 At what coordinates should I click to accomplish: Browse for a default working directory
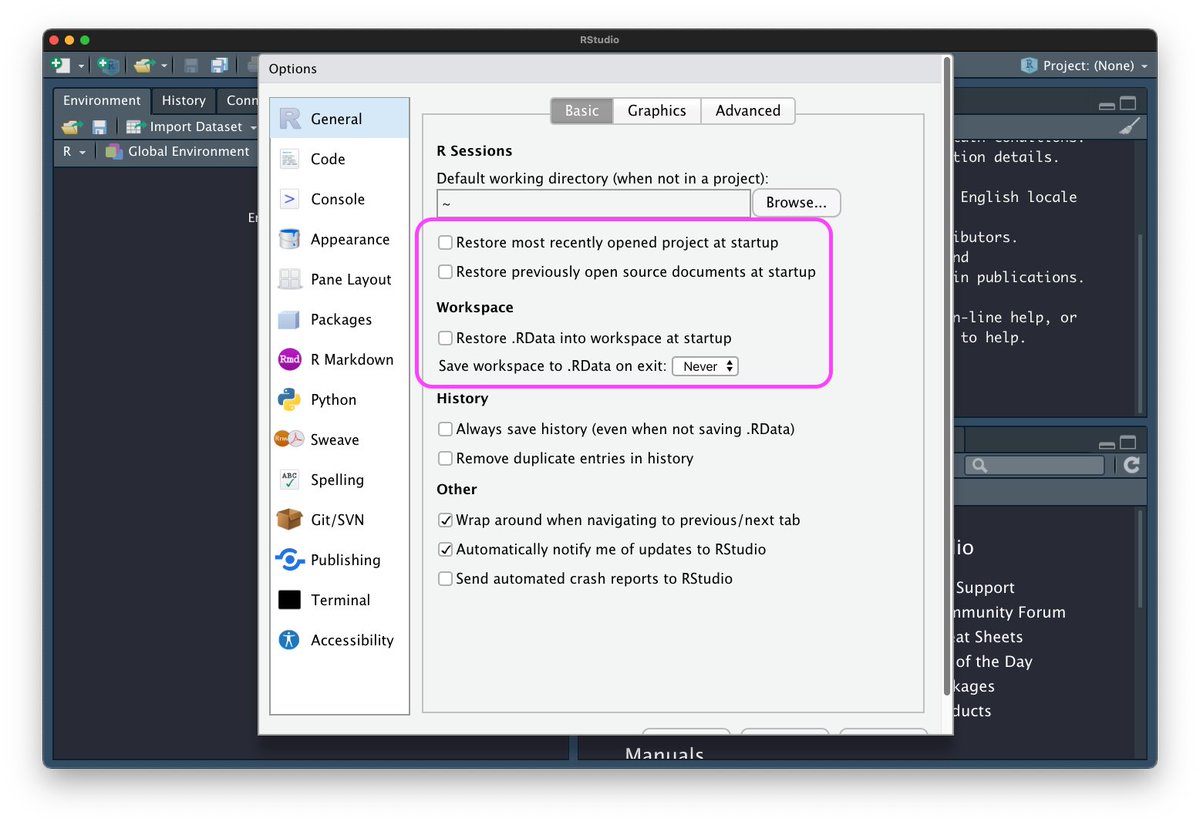795,202
